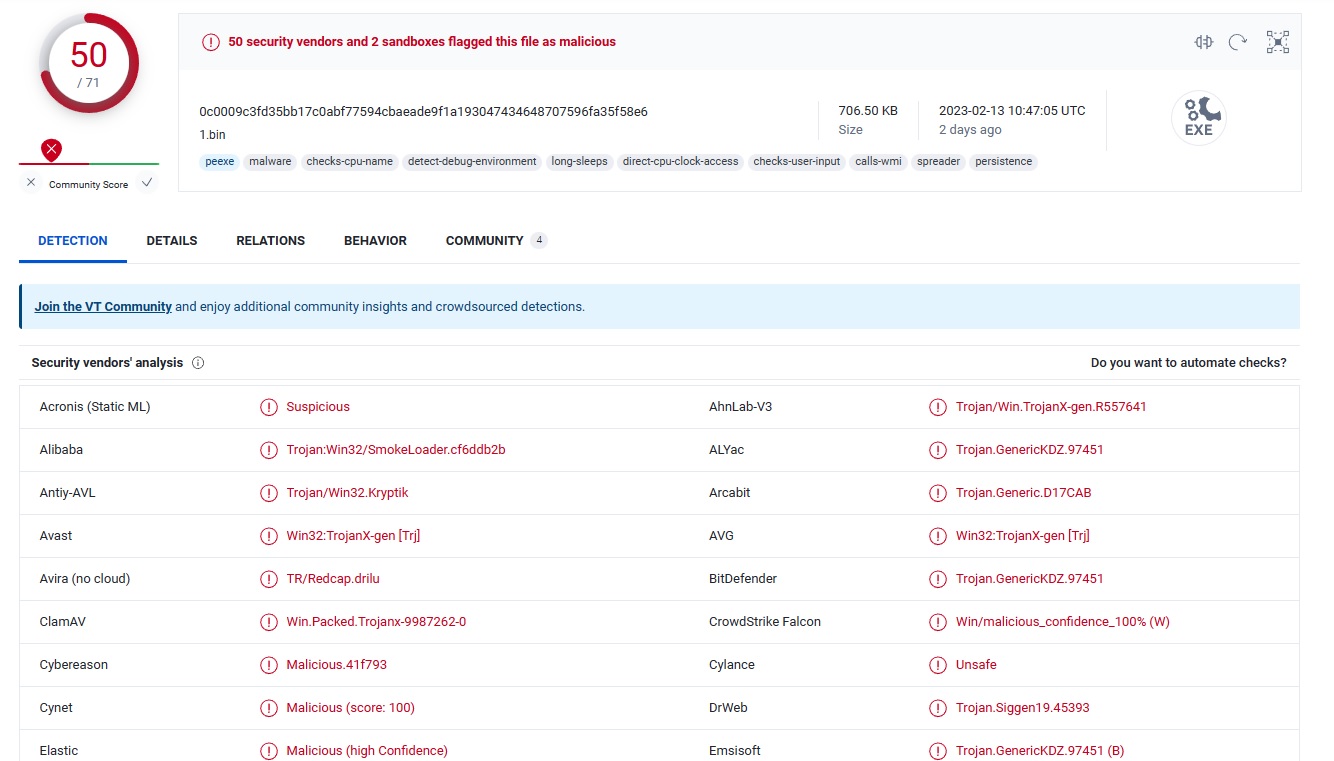Click alert icon for DrWeb detection
This screenshot has height=761, width=1334.
coord(938,708)
